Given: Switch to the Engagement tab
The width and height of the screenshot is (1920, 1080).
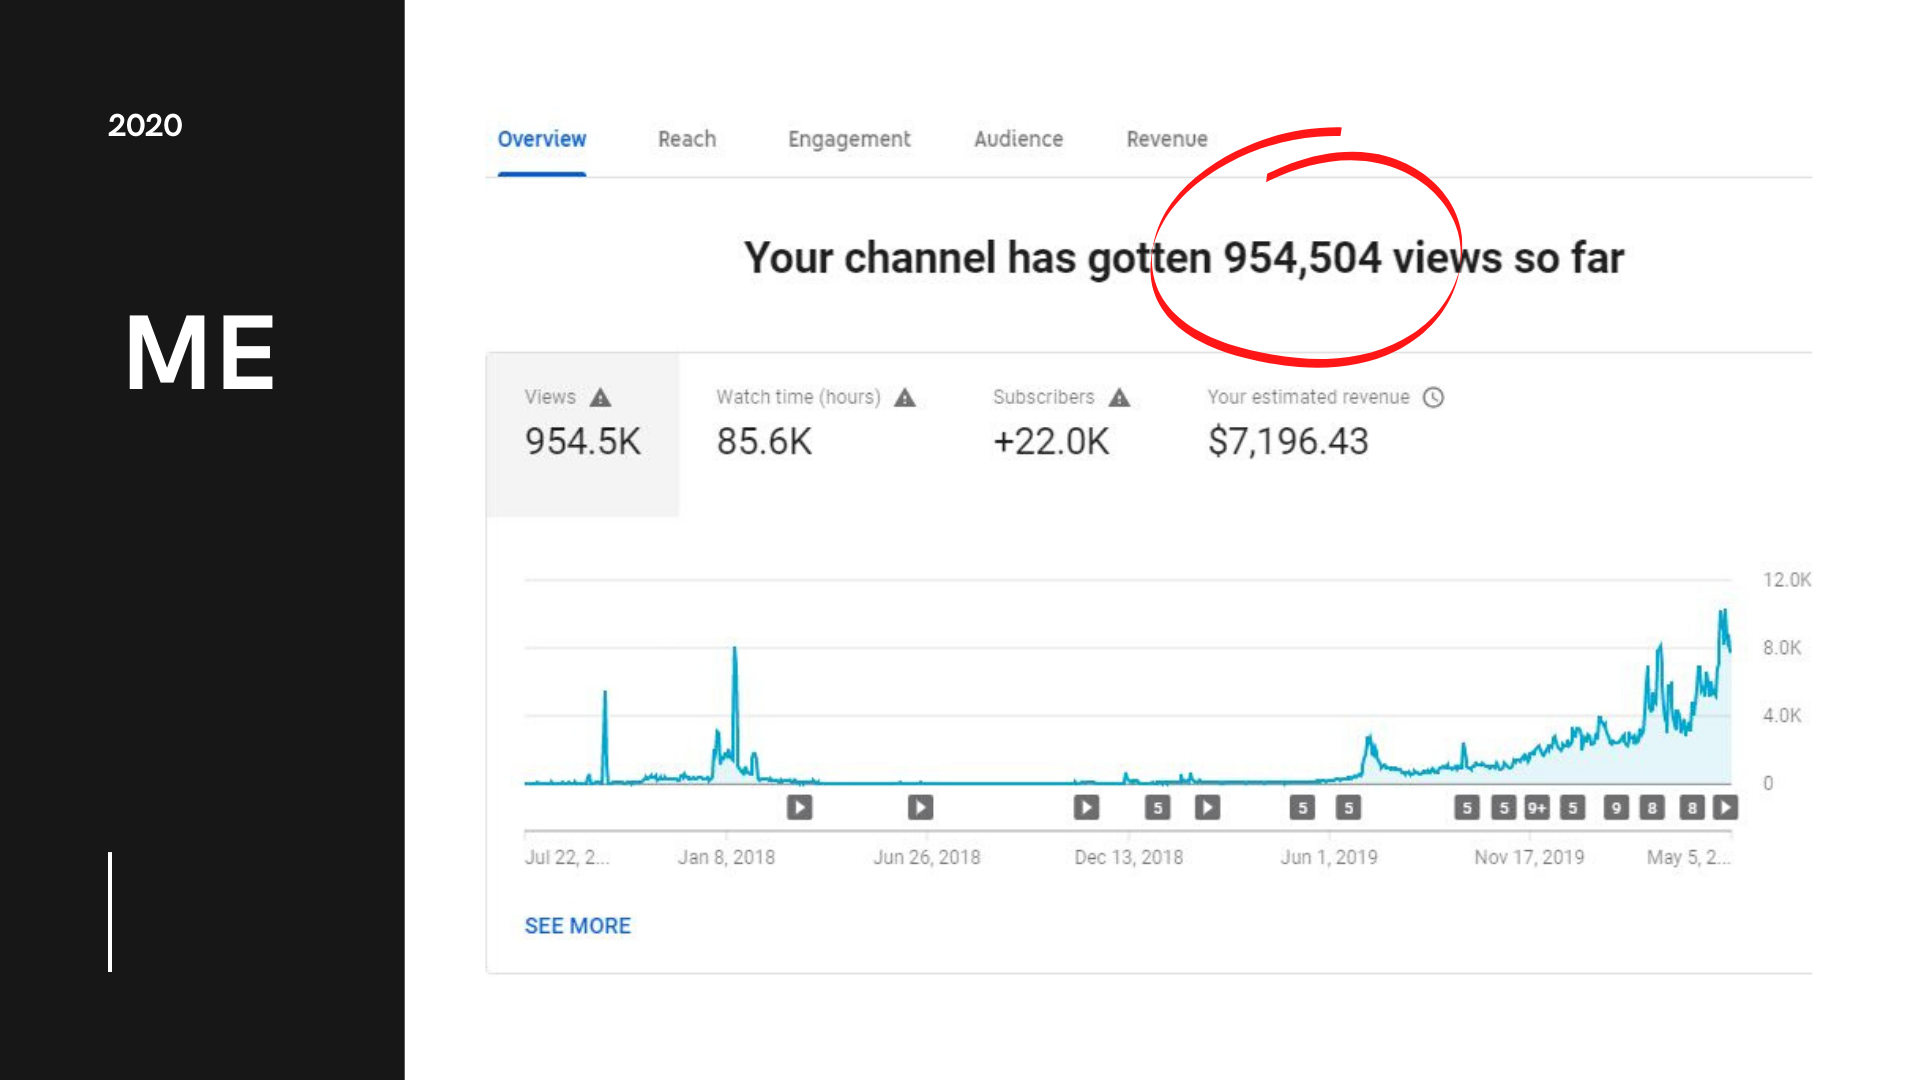Looking at the screenshot, I should pos(849,139).
